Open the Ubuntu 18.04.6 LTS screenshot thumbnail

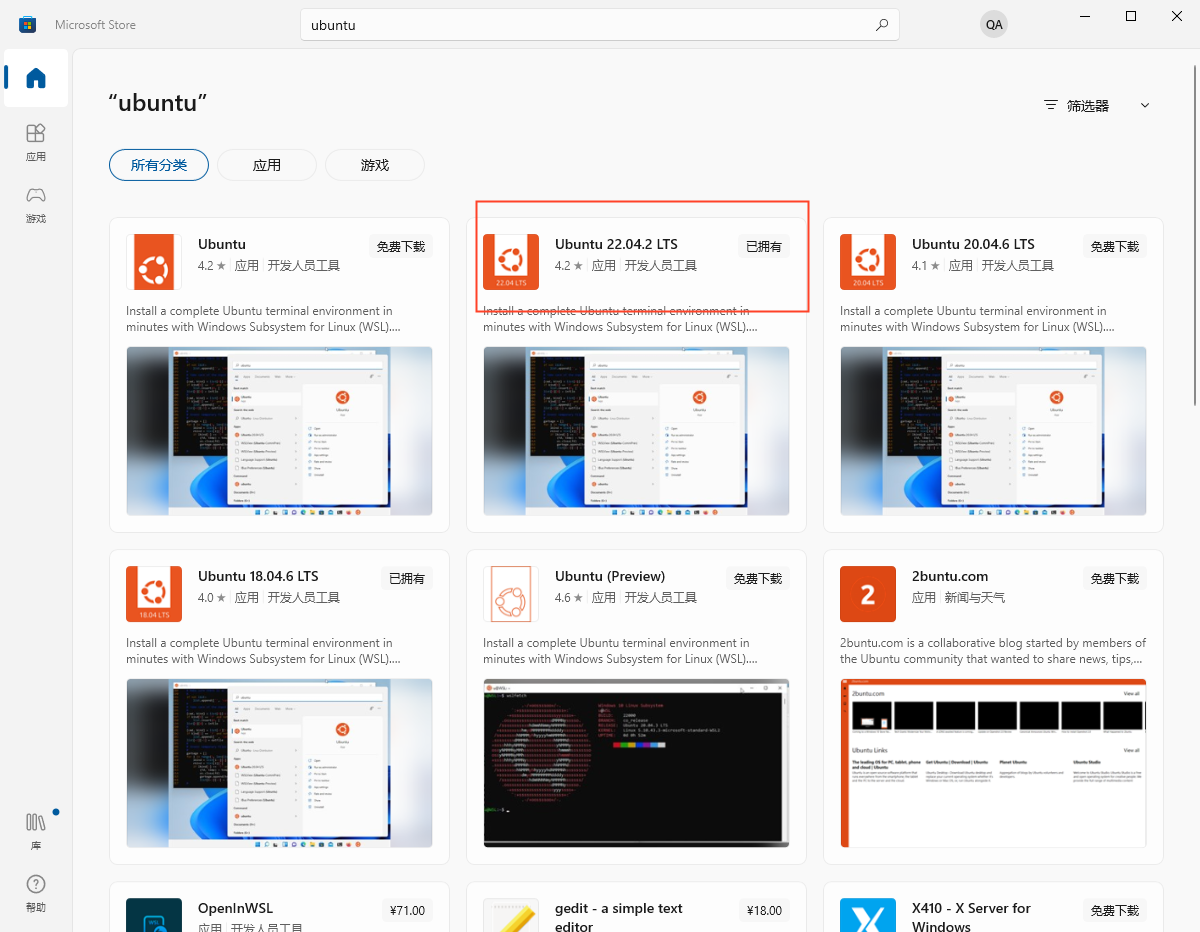[279, 763]
